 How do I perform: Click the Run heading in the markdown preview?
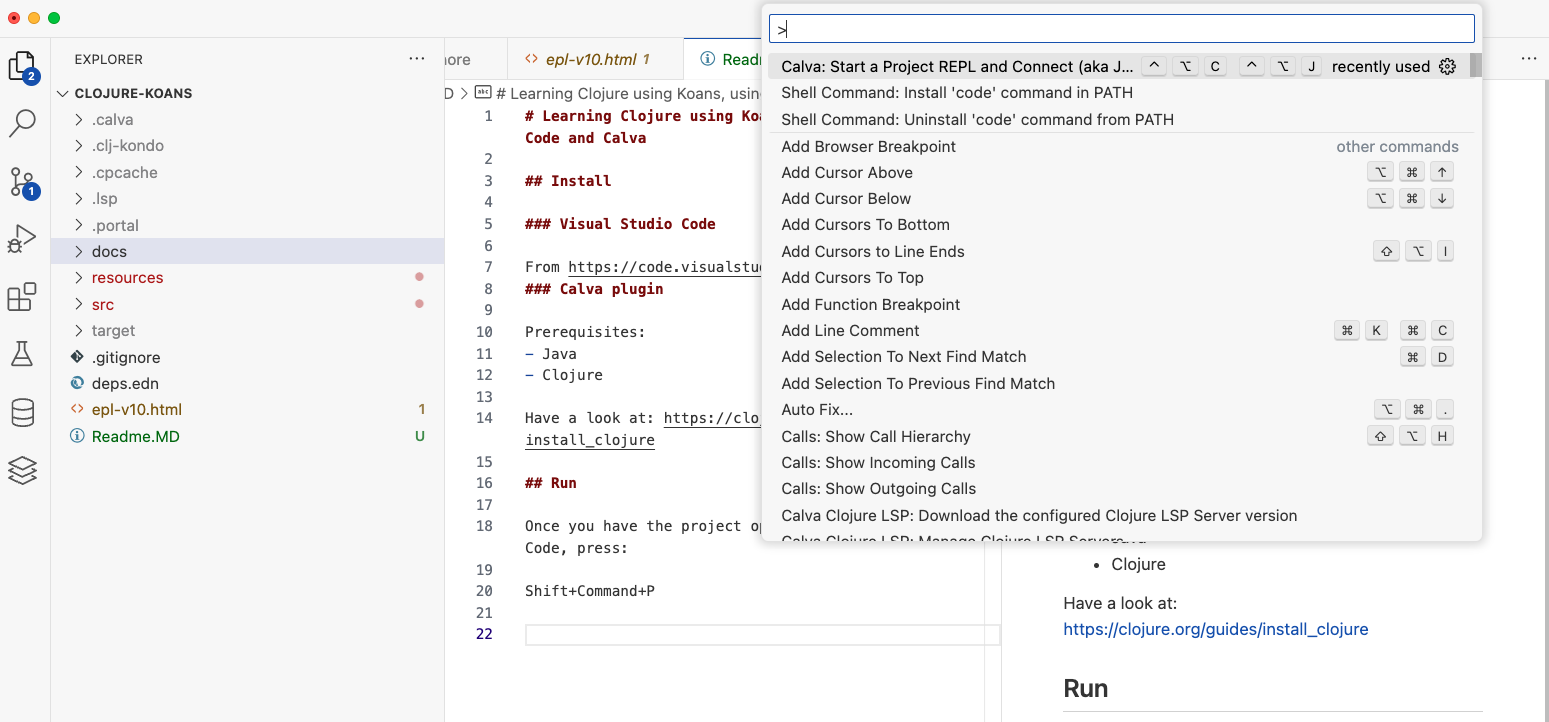tap(1085, 688)
